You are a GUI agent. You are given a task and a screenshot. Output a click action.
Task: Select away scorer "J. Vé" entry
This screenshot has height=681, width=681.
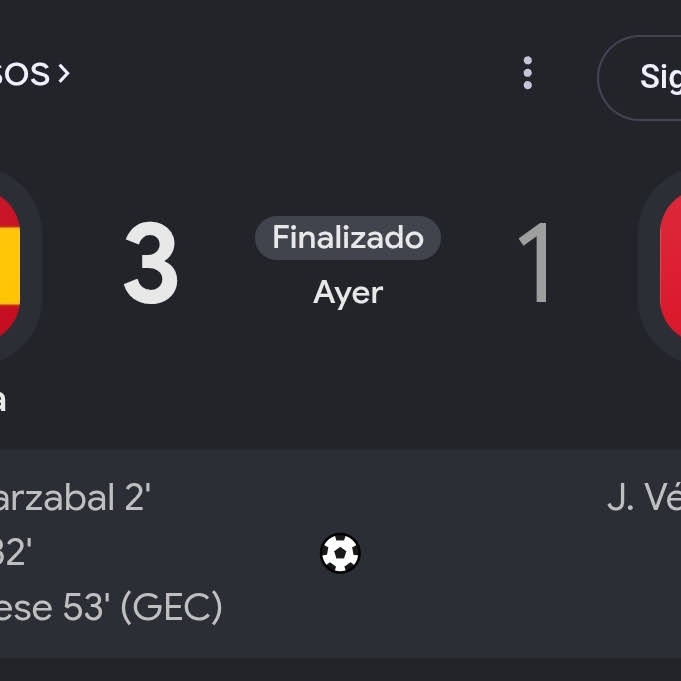[x=644, y=498]
